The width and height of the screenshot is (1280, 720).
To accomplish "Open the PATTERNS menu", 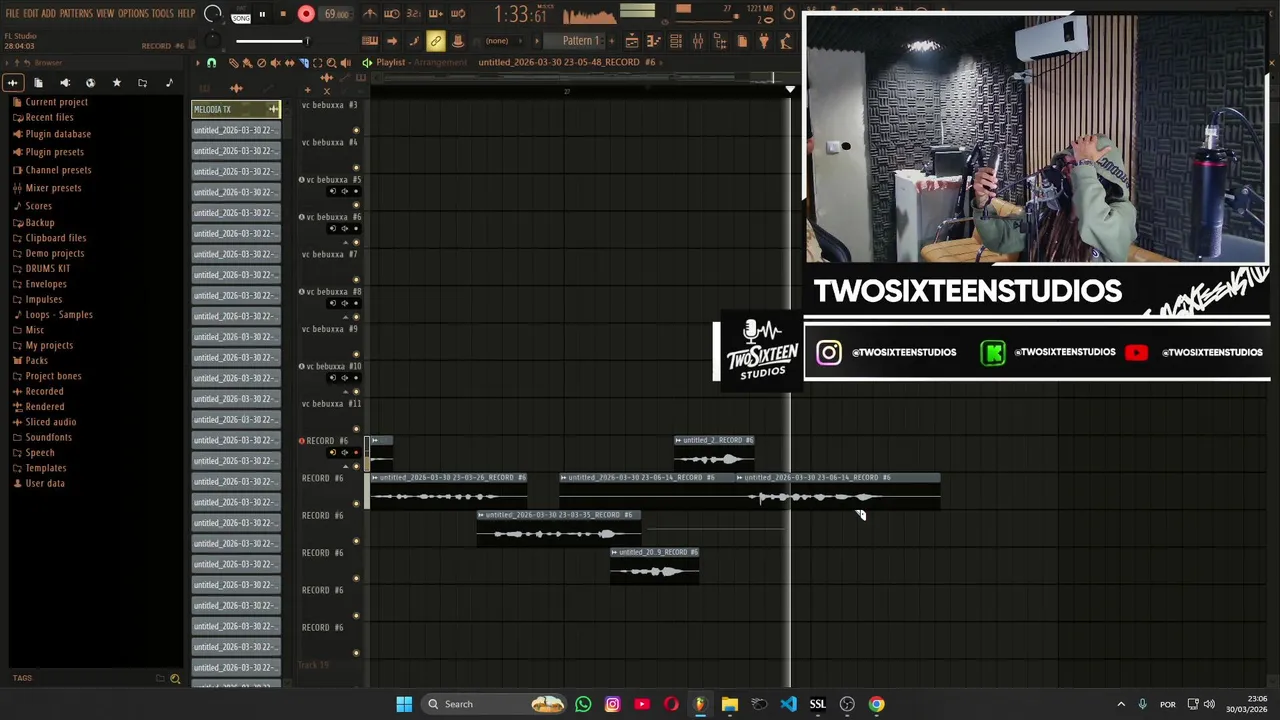I will [x=76, y=14].
